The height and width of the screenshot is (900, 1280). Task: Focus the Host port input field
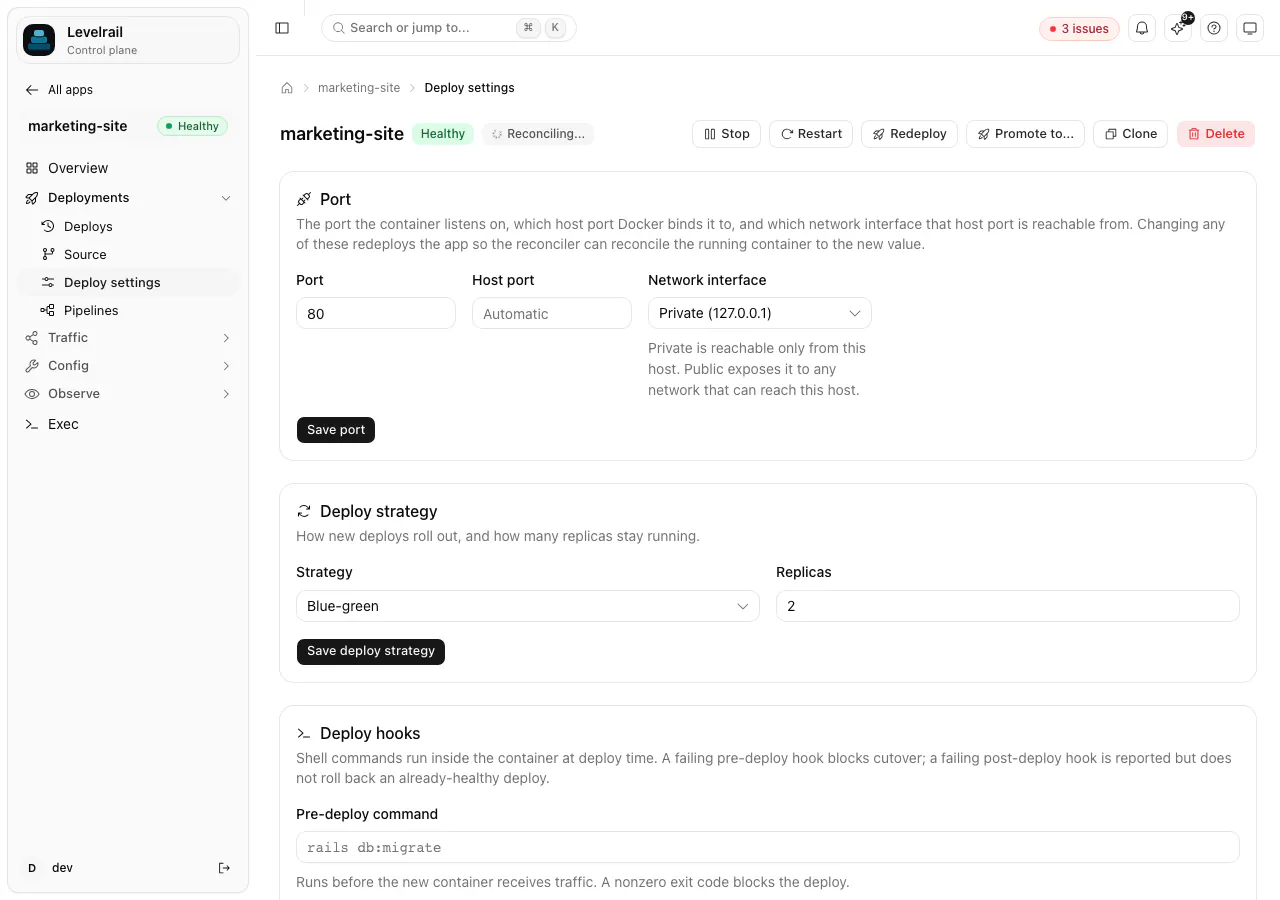pyautogui.click(x=552, y=313)
